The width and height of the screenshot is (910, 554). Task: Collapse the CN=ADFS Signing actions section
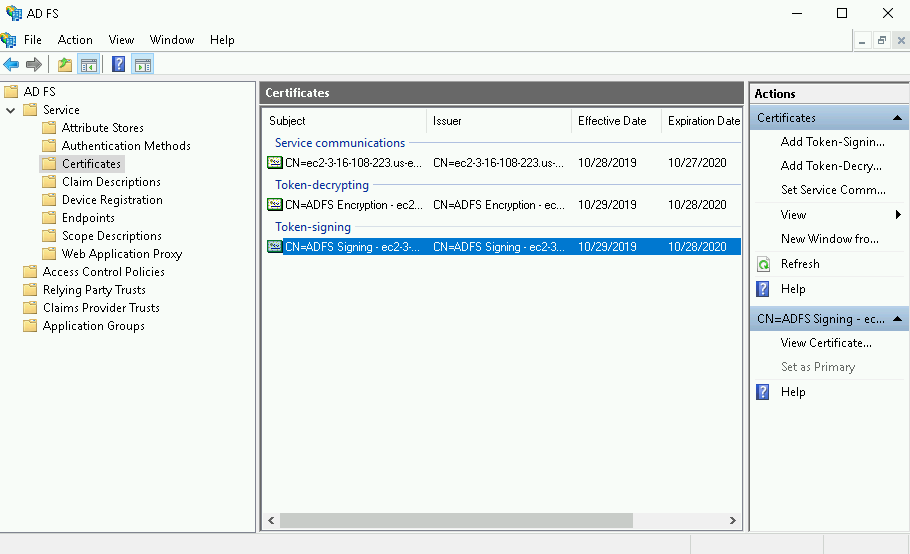[897, 319]
